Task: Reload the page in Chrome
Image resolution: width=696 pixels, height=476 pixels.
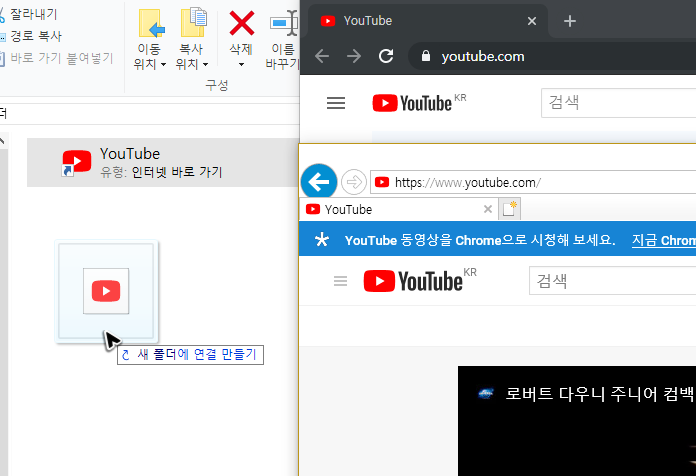Action: pos(386,56)
